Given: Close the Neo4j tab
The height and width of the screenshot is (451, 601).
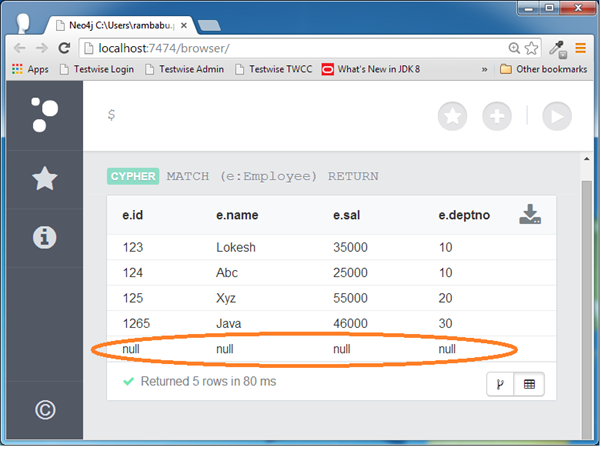Looking at the screenshot, I should (184, 26).
